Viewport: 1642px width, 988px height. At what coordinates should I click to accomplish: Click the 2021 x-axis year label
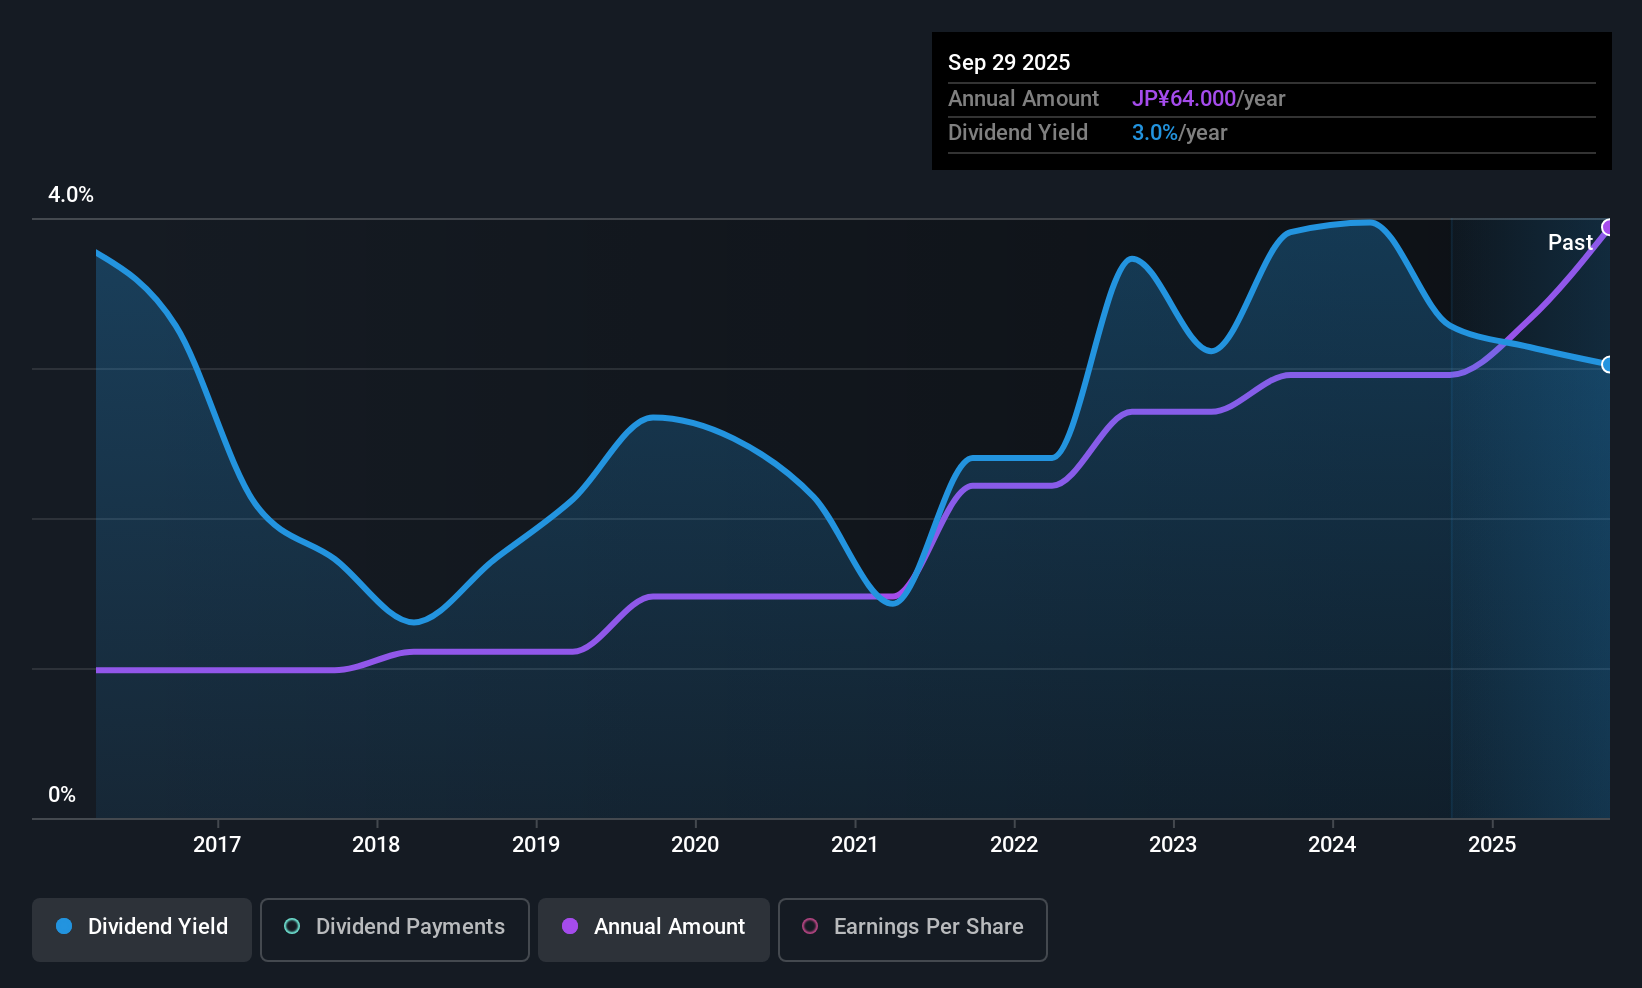tap(855, 844)
